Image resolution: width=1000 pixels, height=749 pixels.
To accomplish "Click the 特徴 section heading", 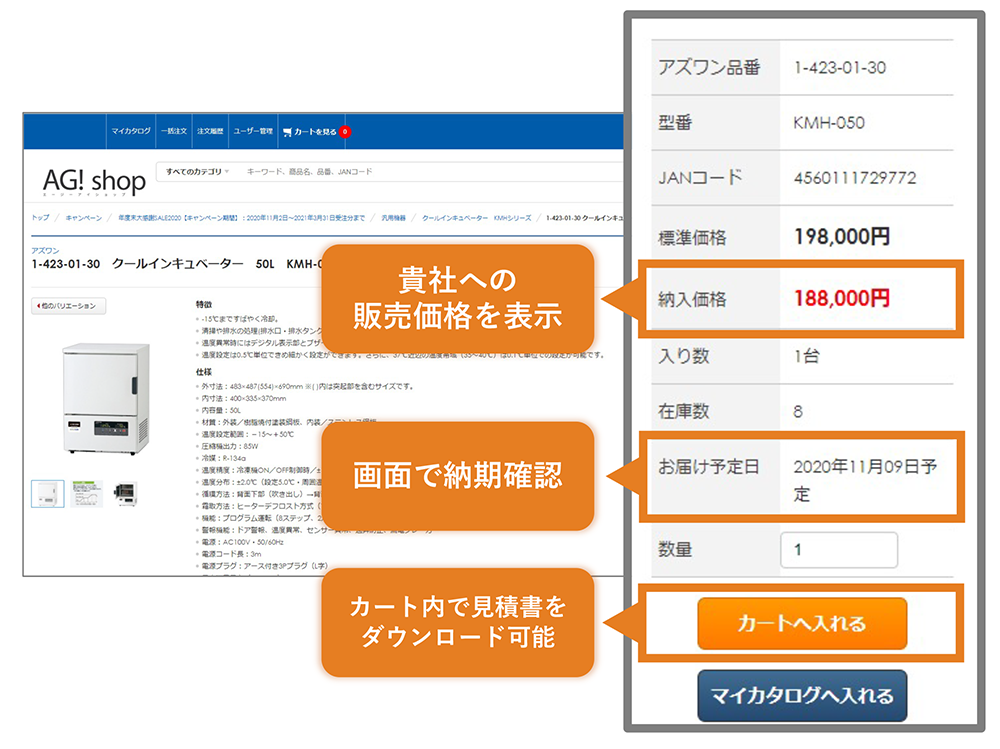I will click(x=204, y=304).
